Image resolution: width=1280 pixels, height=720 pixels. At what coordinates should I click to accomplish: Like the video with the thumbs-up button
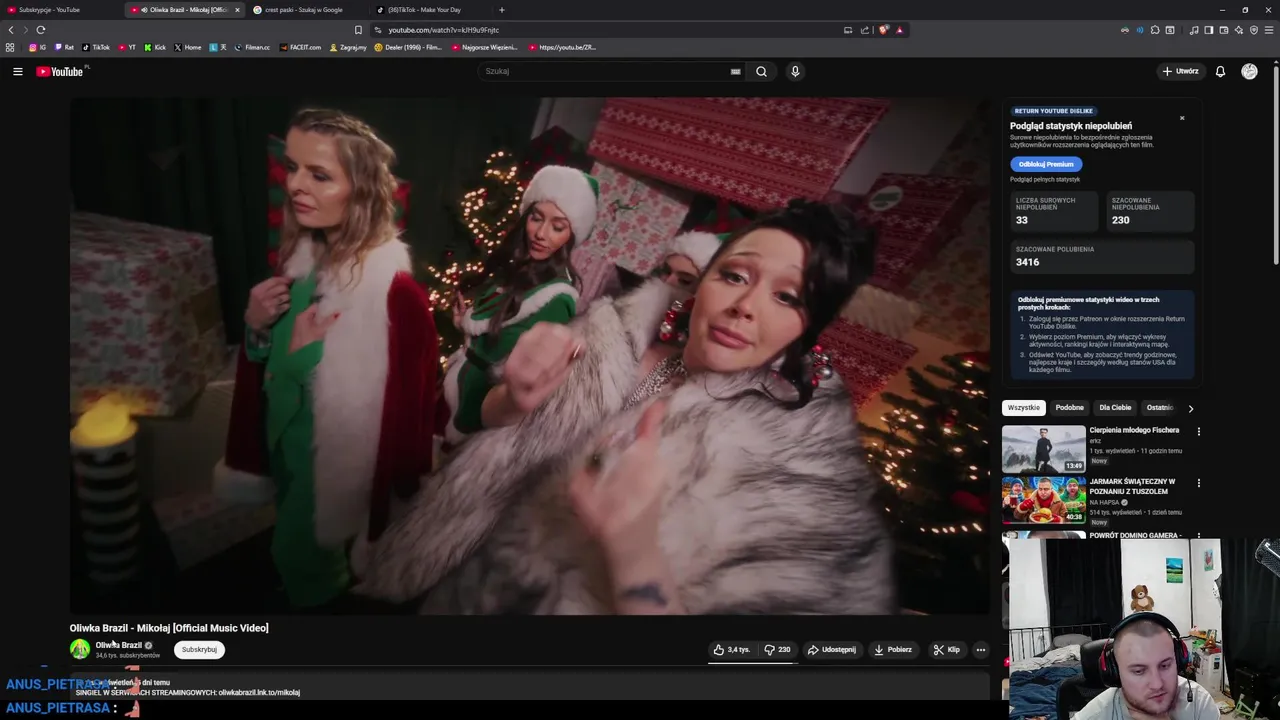click(731, 649)
